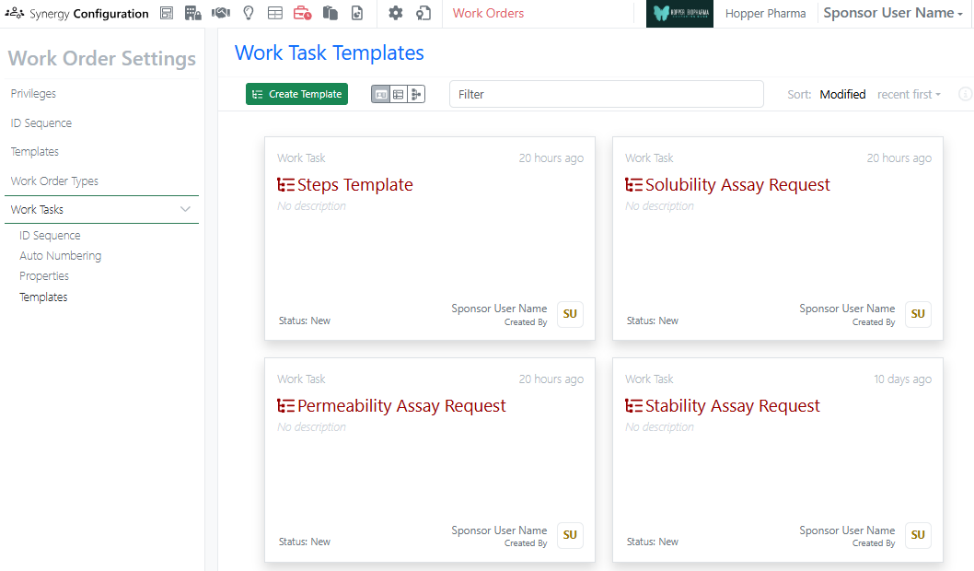974x571 pixels.
Task: Open the Stability Assay Request title
Action: (732, 406)
